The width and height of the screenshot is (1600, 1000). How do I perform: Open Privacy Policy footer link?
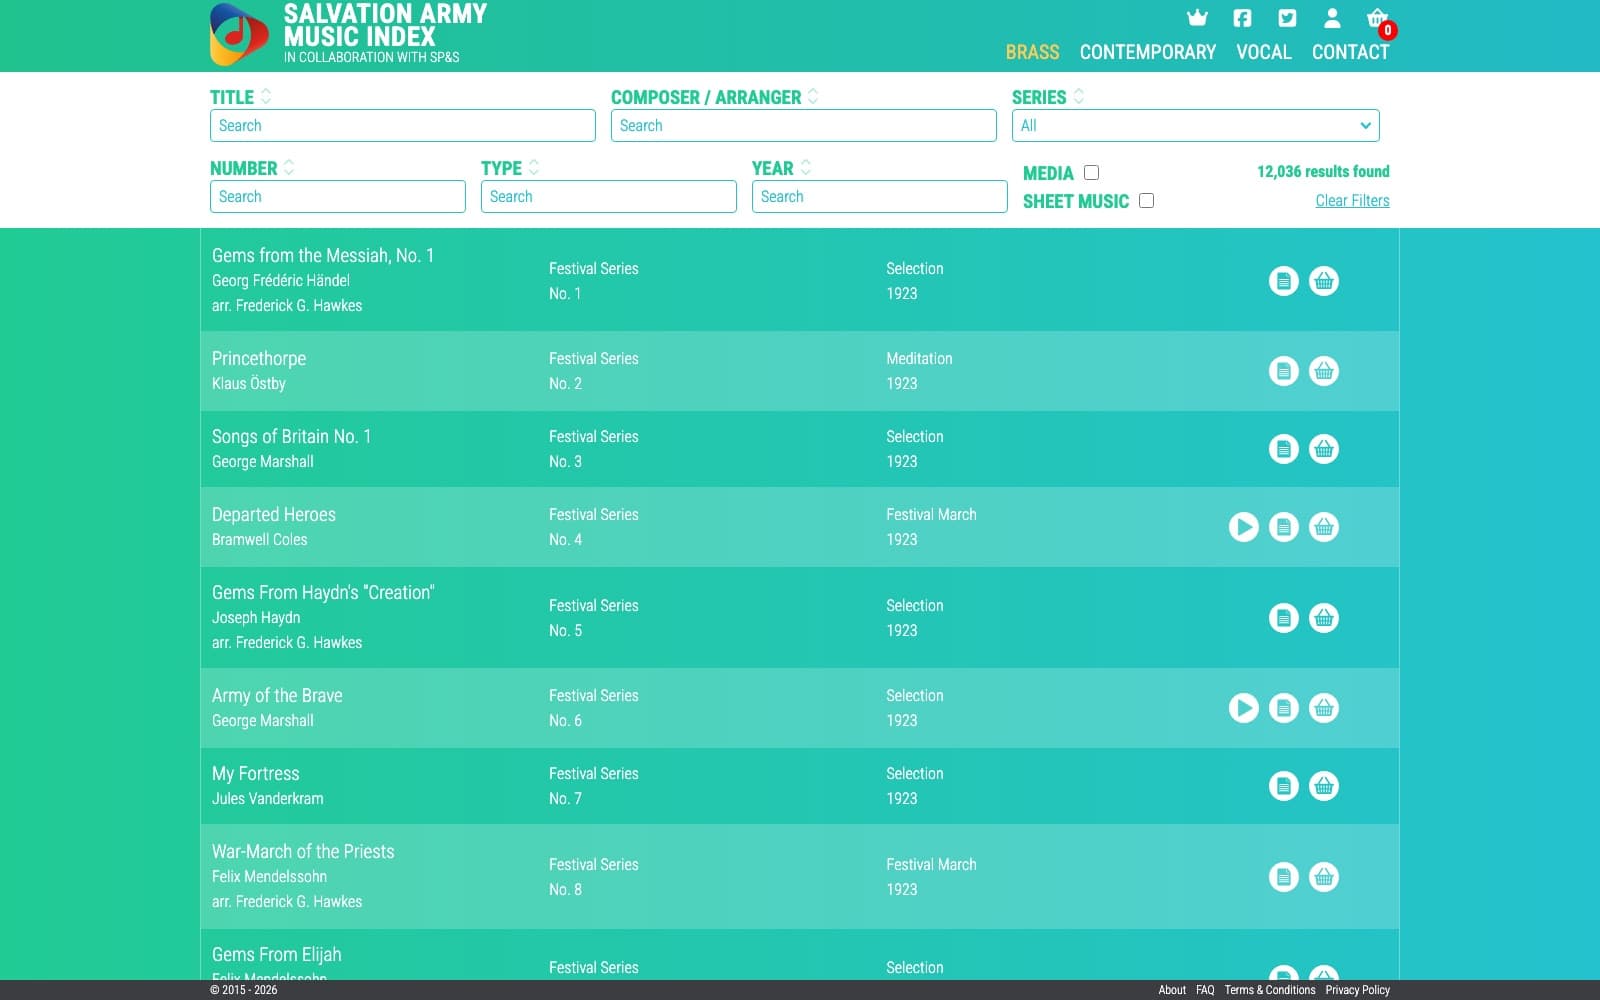click(1357, 990)
